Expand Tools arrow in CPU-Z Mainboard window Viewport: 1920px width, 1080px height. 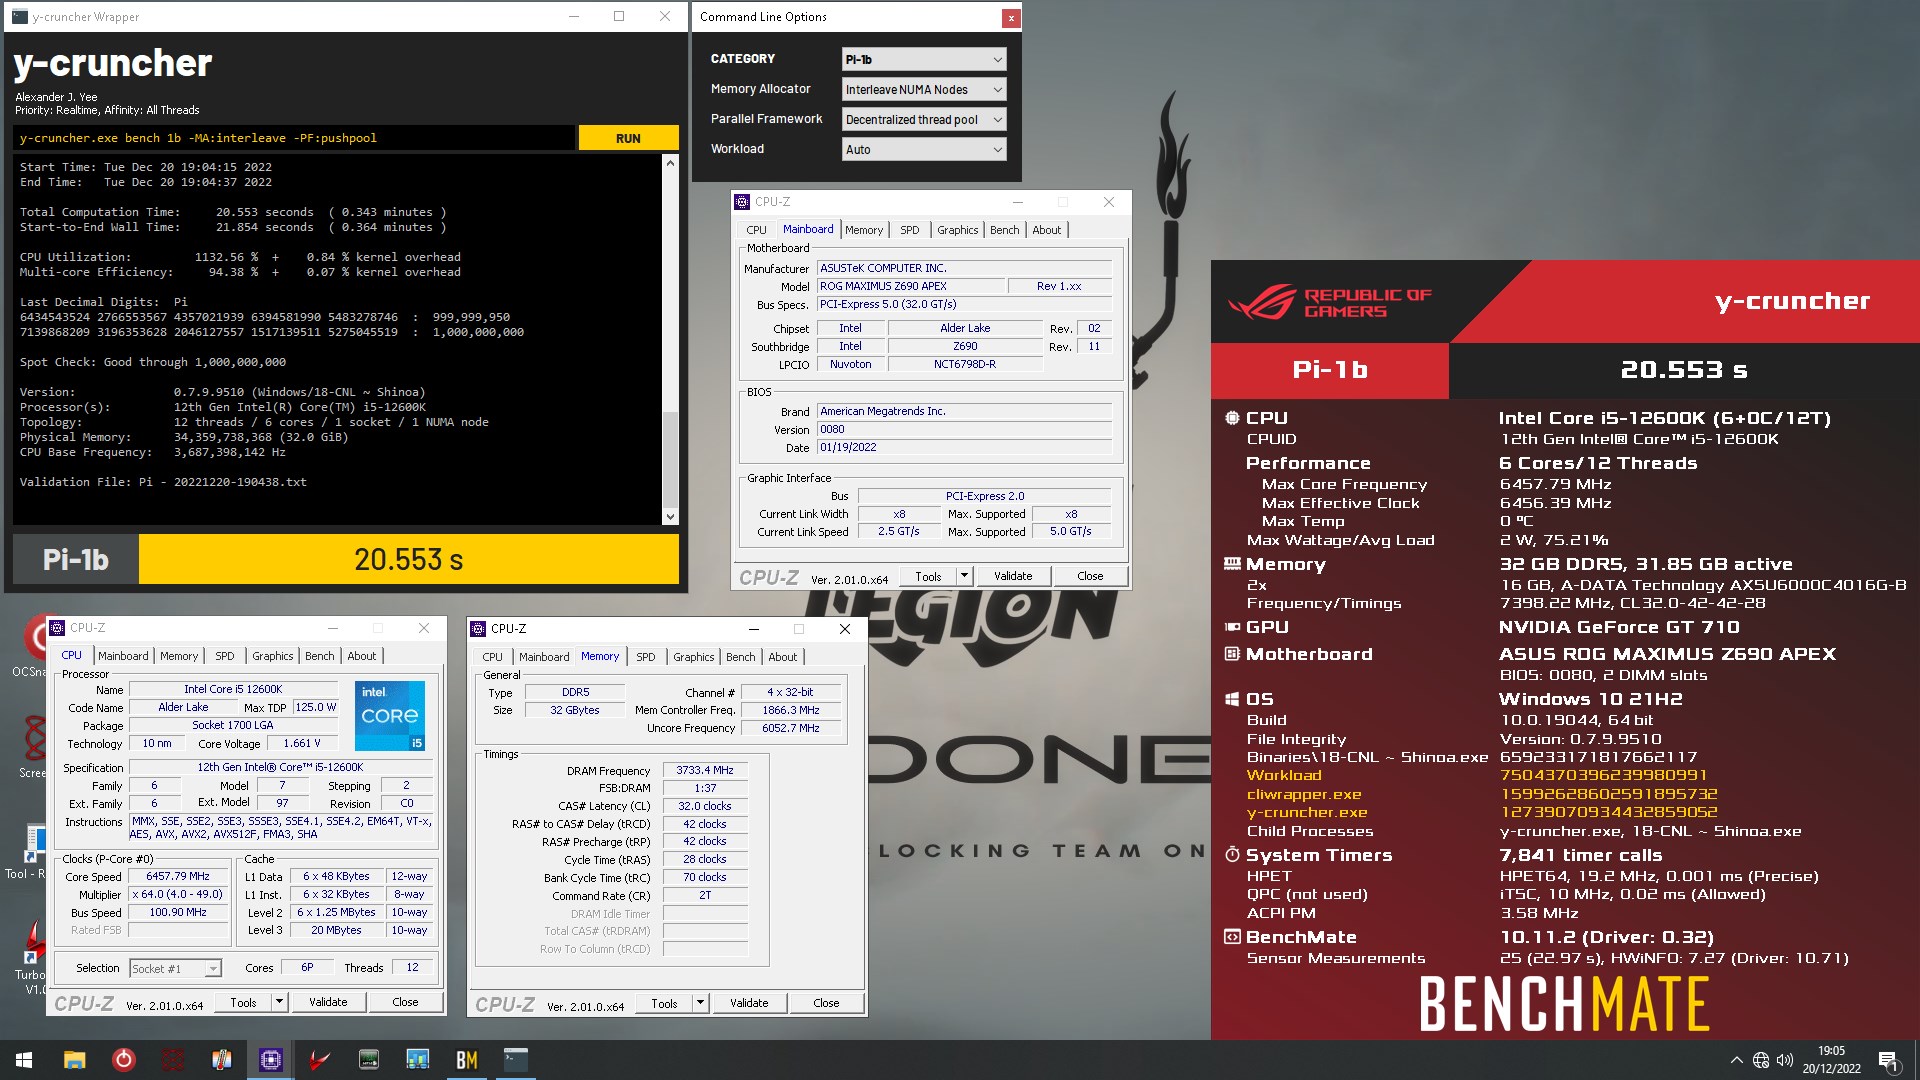(964, 576)
